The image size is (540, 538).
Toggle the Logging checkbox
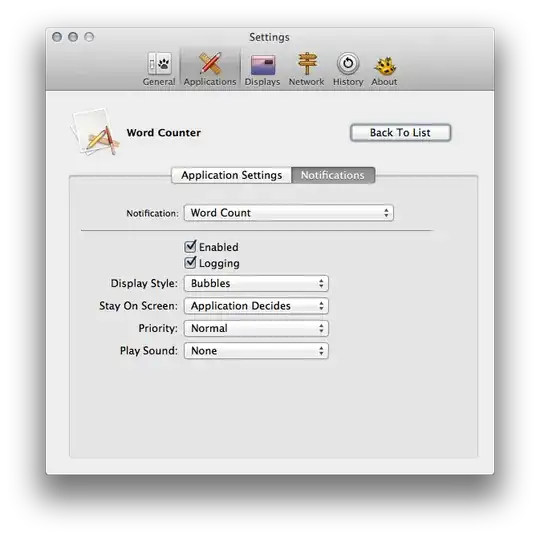pos(190,263)
